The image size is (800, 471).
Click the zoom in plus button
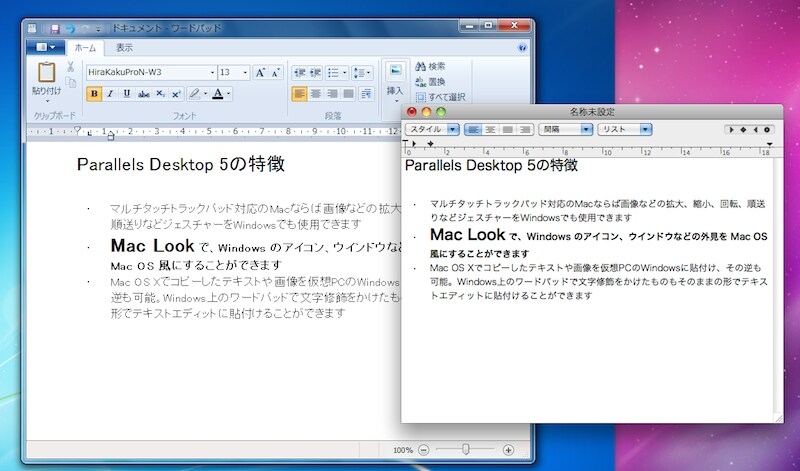[508, 450]
